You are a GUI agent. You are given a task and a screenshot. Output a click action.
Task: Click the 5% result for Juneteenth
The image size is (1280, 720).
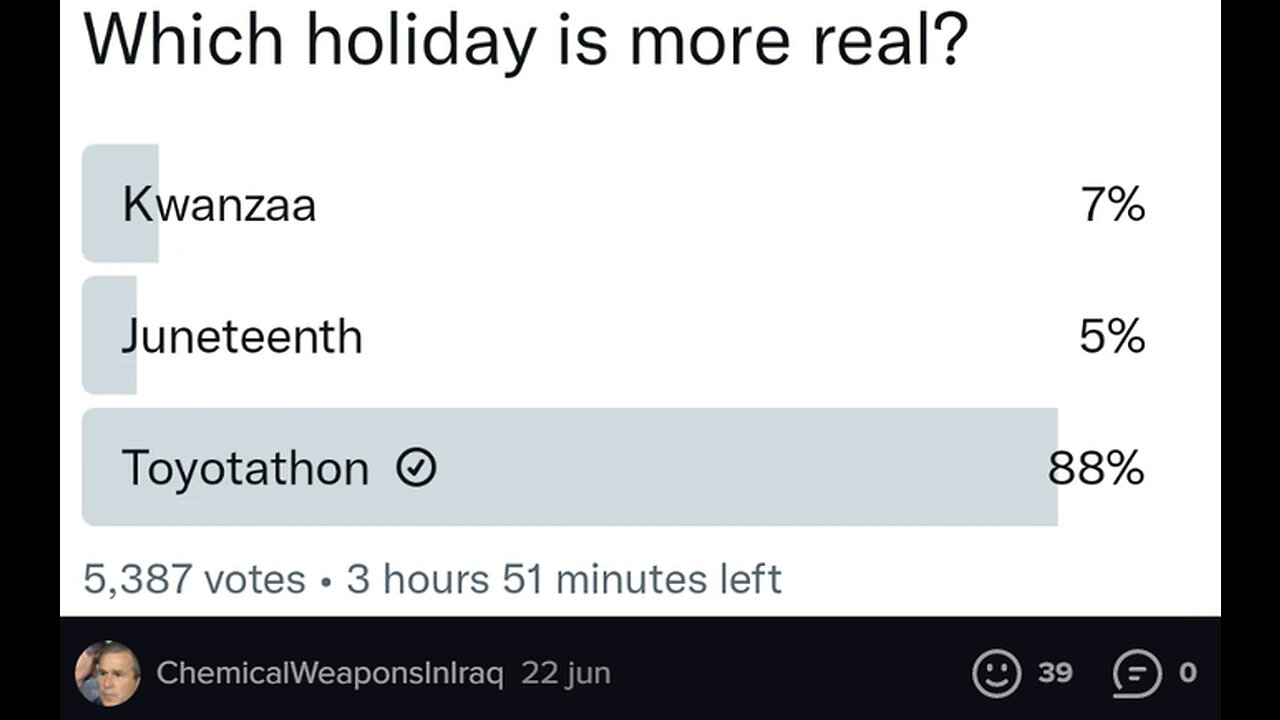tap(1112, 336)
